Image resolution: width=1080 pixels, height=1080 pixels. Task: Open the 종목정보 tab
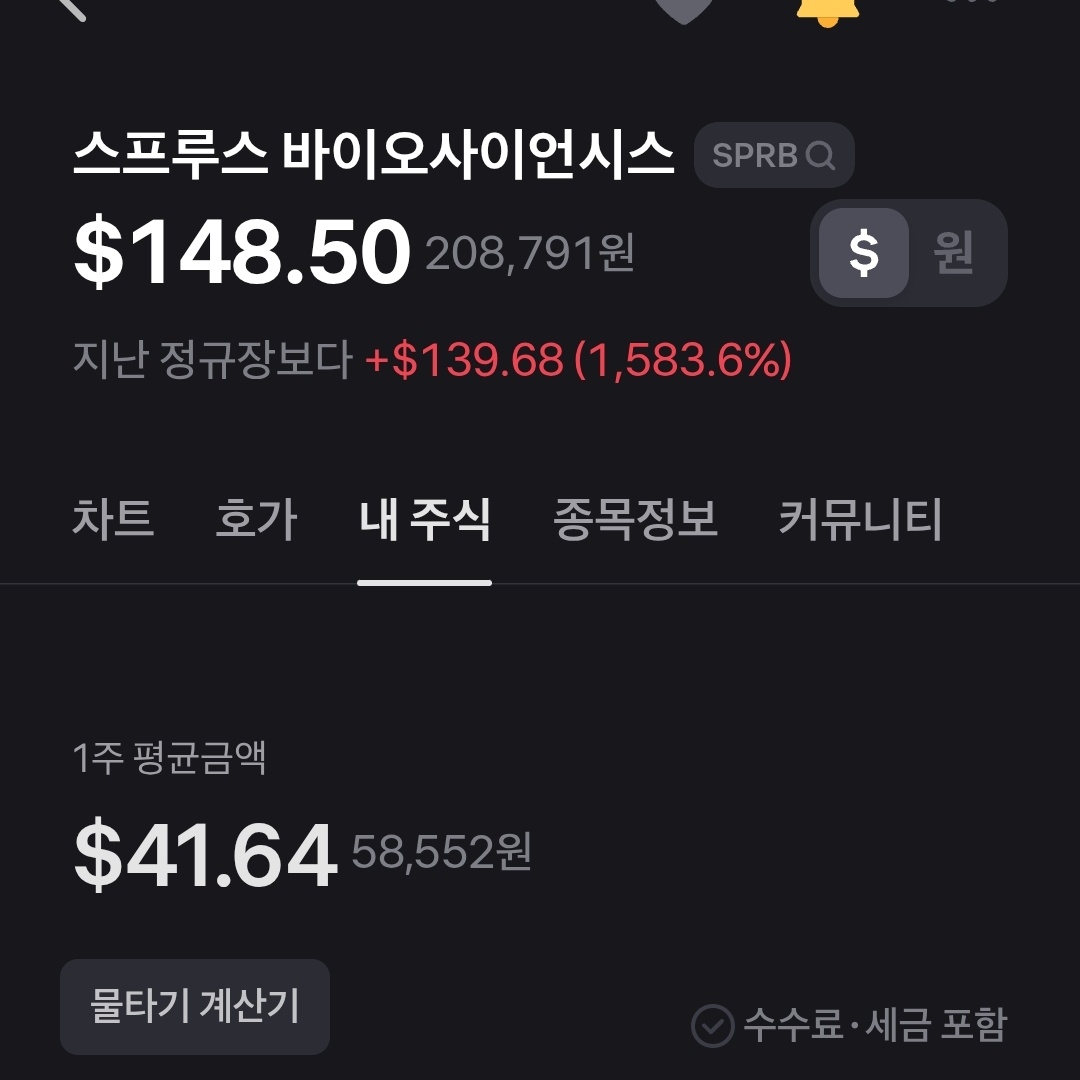point(635,520)
